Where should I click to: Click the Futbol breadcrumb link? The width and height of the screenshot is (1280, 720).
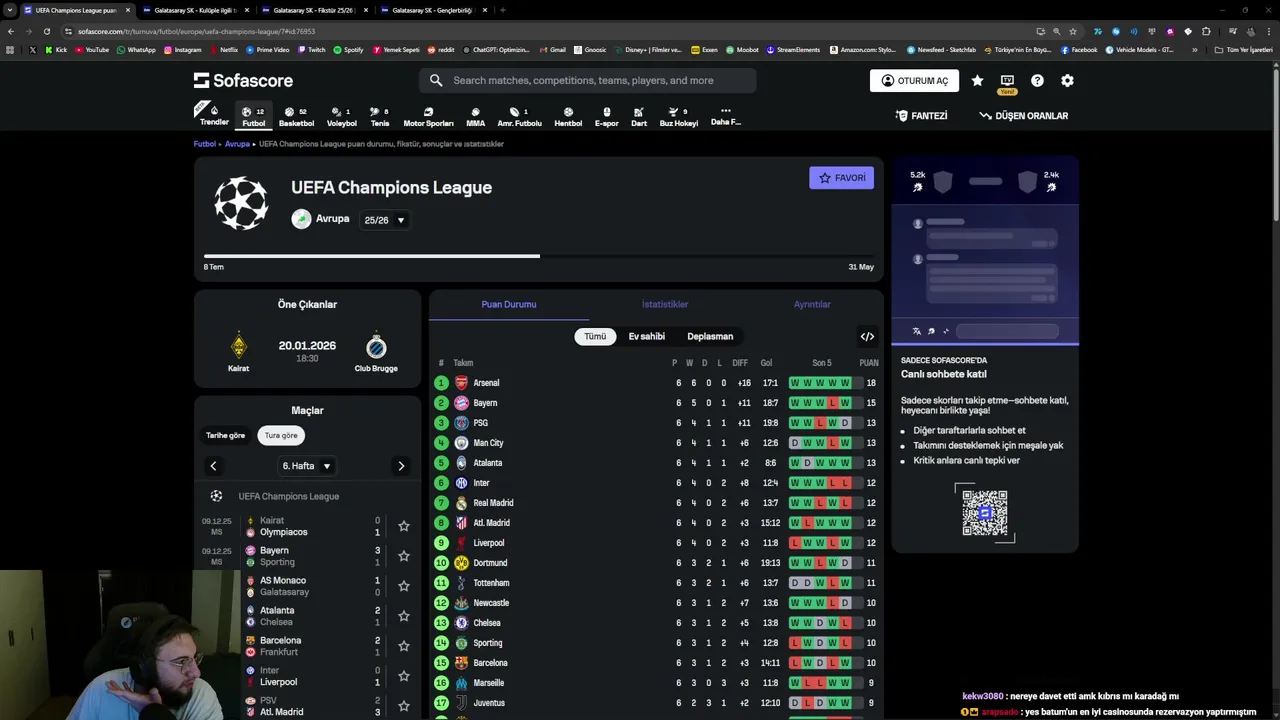point(205,144)
